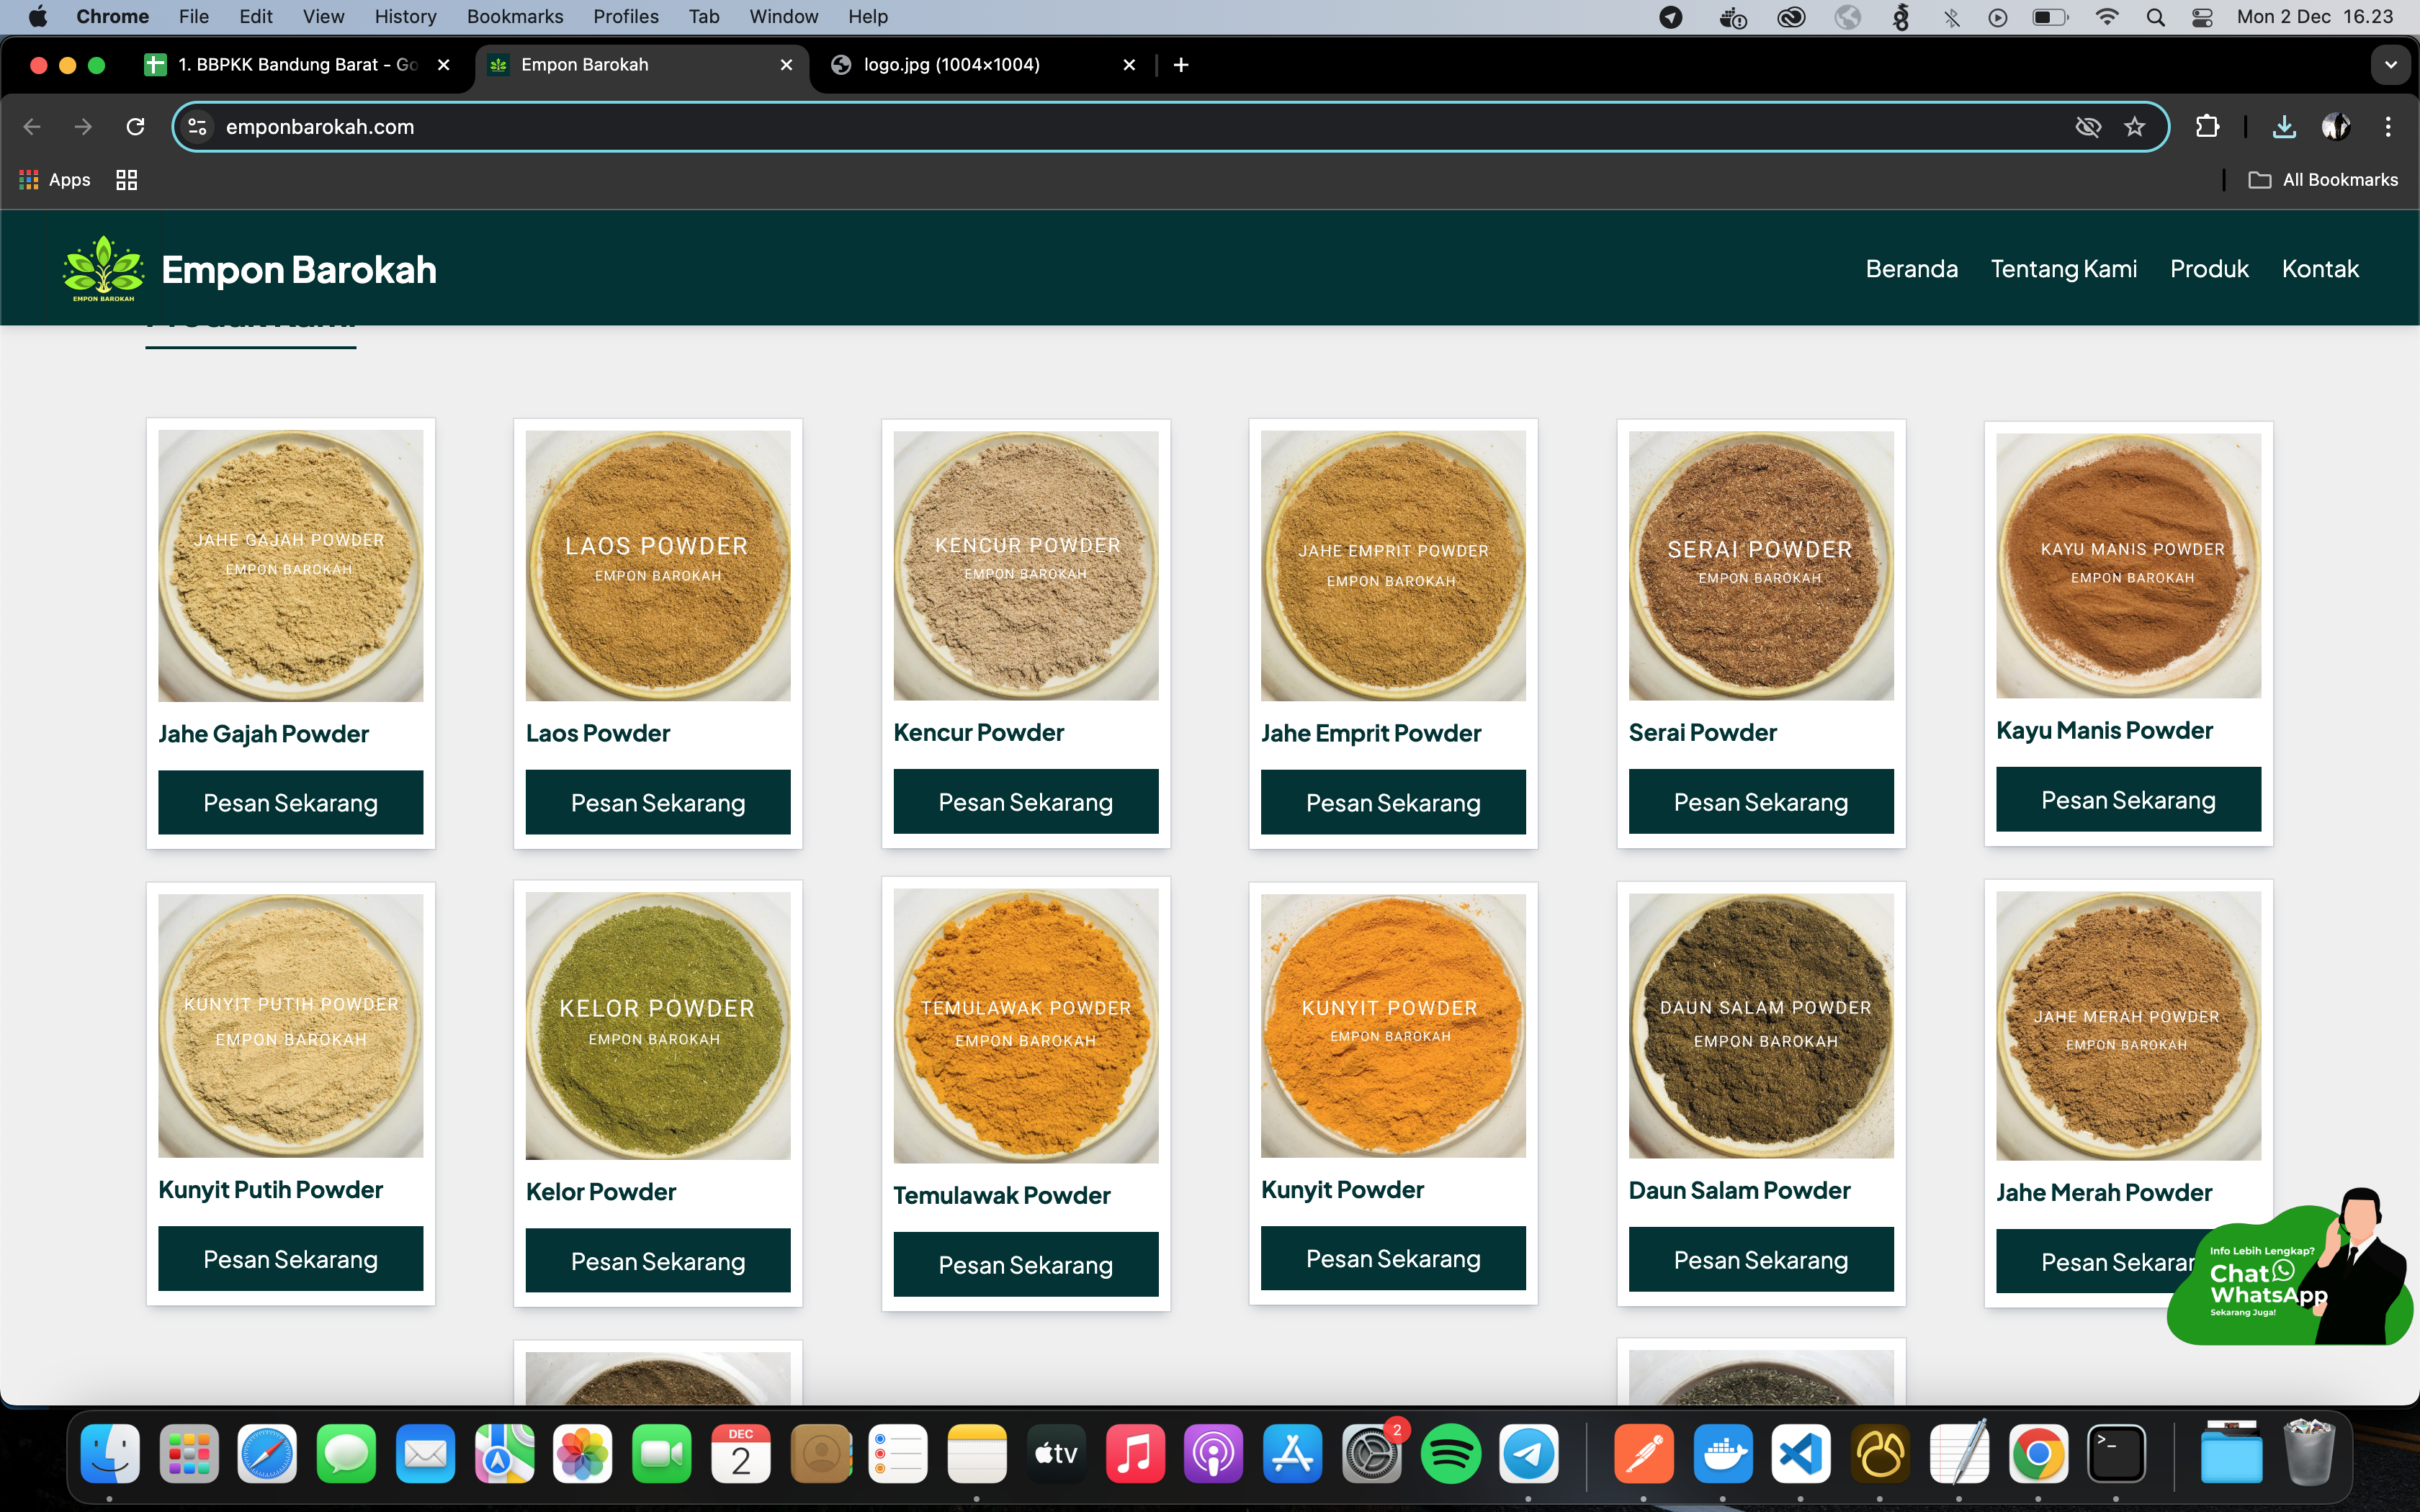Viewport: 2420px width, 1512px height.
Task: Open the Chrome three-dot menu
Action: 2388,127
